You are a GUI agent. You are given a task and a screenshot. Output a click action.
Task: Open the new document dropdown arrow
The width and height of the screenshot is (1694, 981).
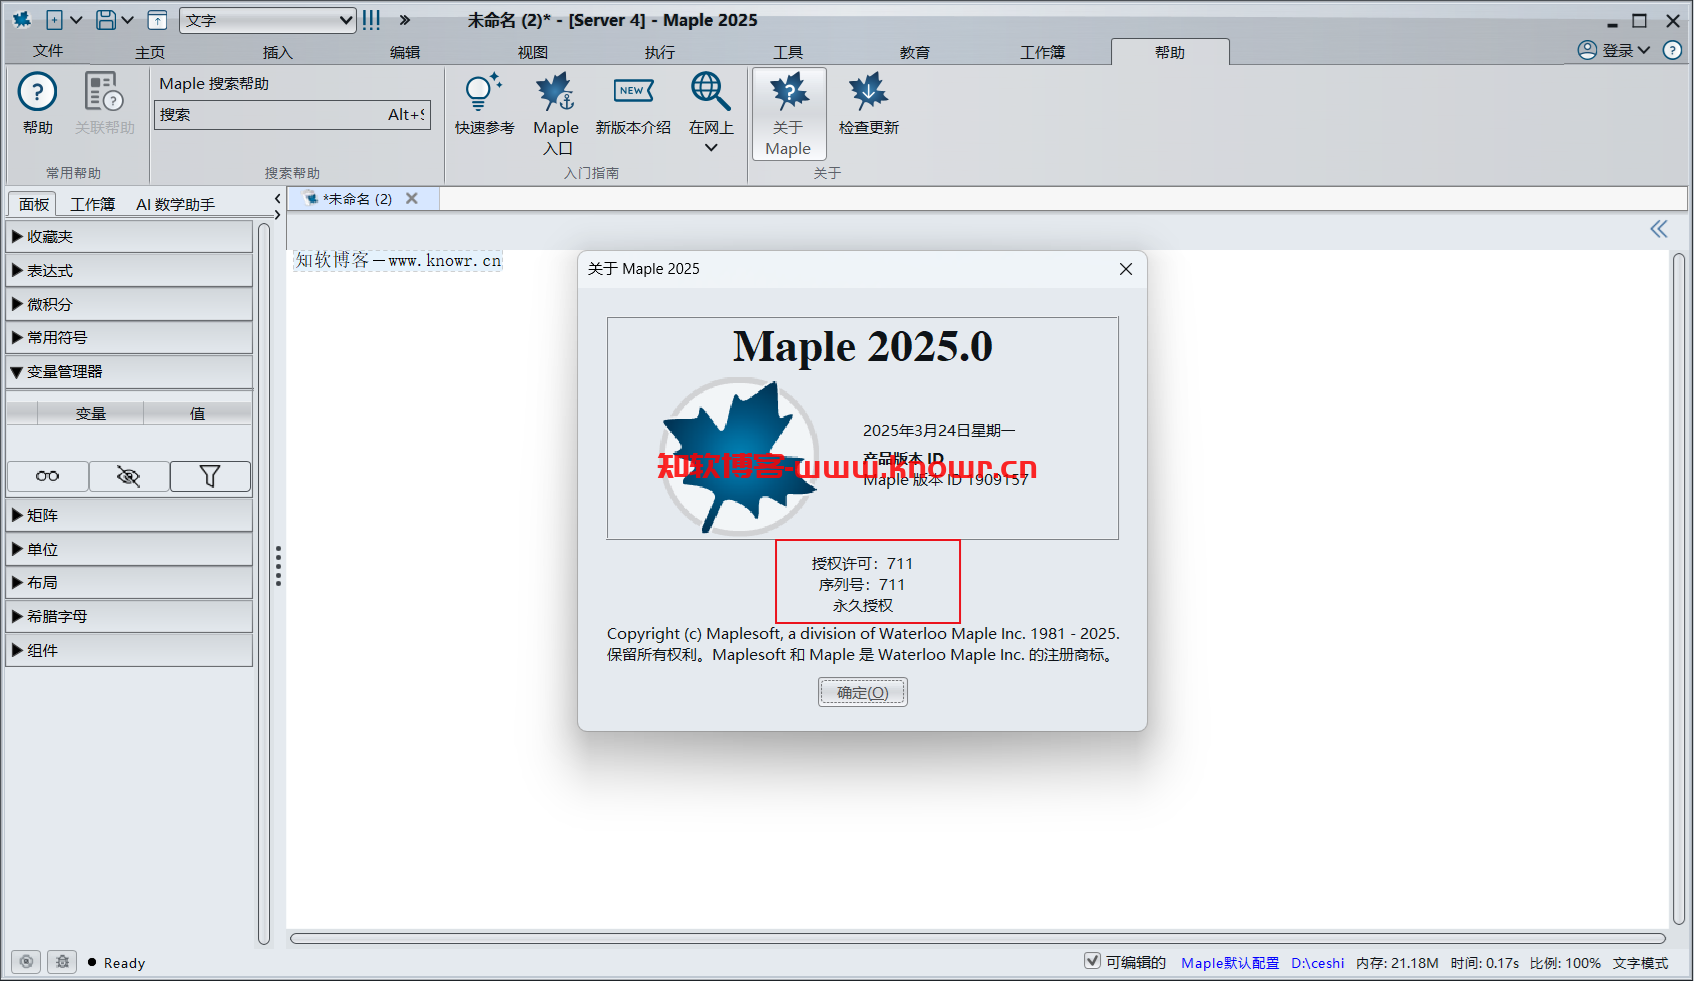pos(76,20)
